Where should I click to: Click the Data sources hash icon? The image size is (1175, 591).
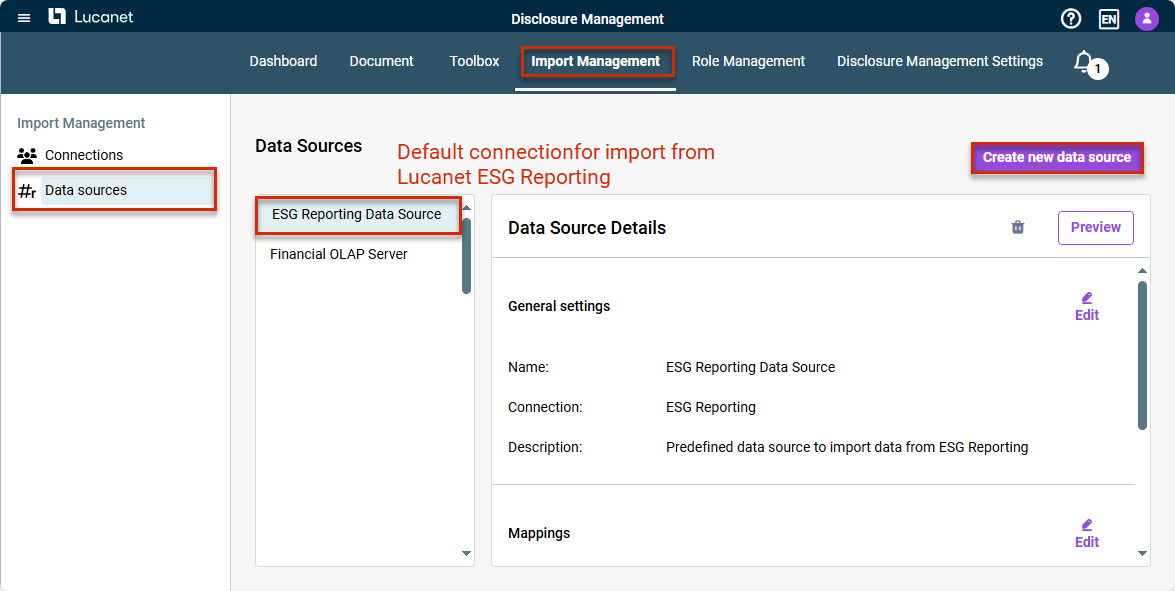tap(27, 191)
